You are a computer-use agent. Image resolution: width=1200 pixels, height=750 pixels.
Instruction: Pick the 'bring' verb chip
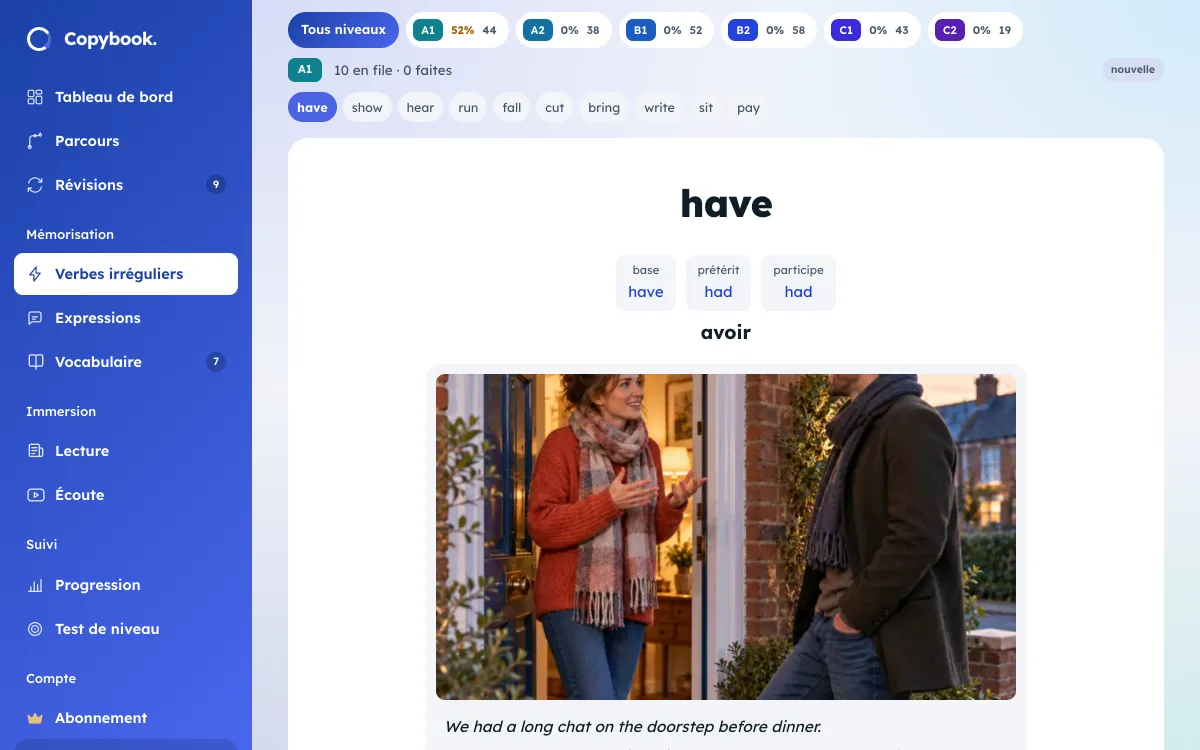604,108
